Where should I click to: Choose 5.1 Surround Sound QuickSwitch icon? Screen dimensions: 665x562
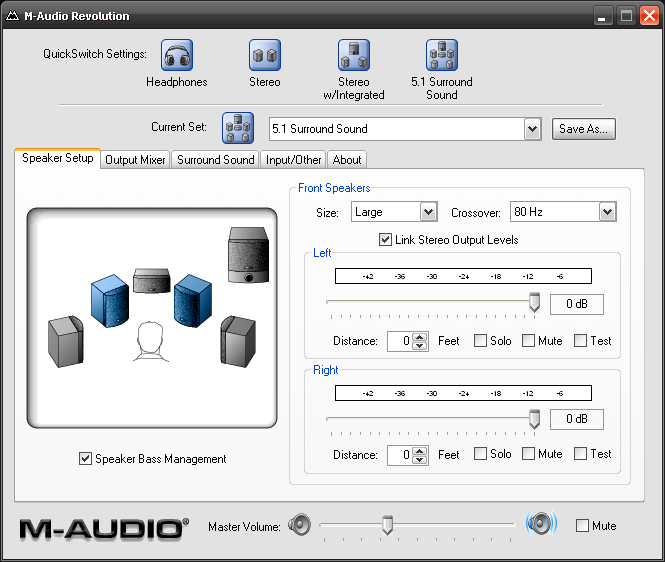(442, 55)
